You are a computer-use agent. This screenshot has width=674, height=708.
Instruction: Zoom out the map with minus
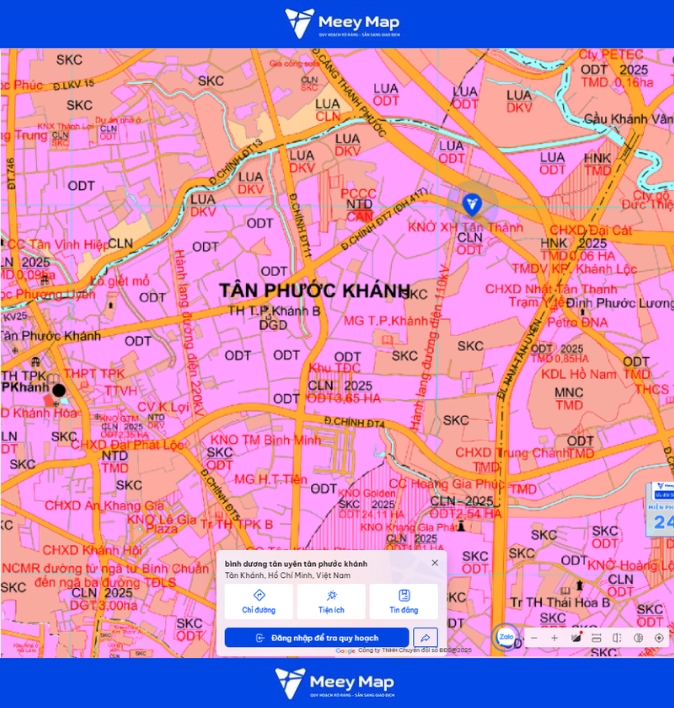(x=534, y=638)
